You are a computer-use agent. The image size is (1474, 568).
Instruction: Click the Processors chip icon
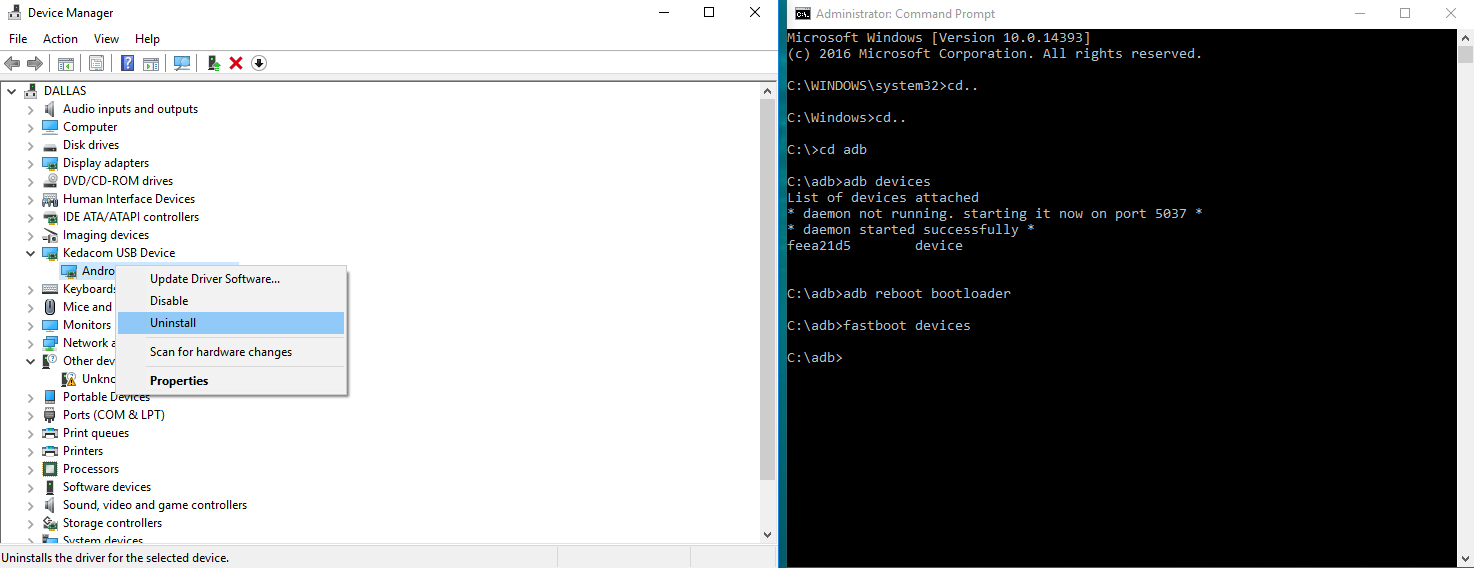[x=50, y=469]
